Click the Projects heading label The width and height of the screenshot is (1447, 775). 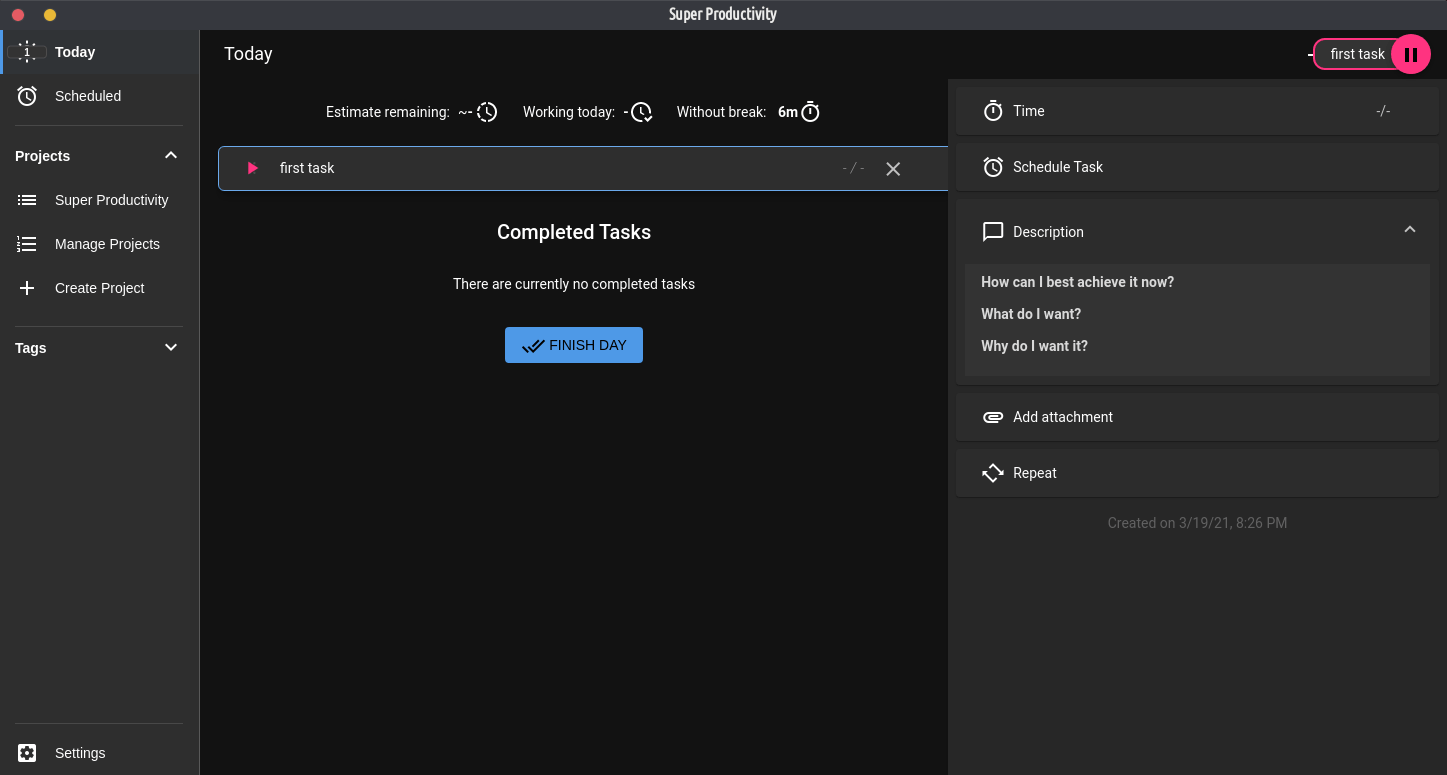coord(42,156)
